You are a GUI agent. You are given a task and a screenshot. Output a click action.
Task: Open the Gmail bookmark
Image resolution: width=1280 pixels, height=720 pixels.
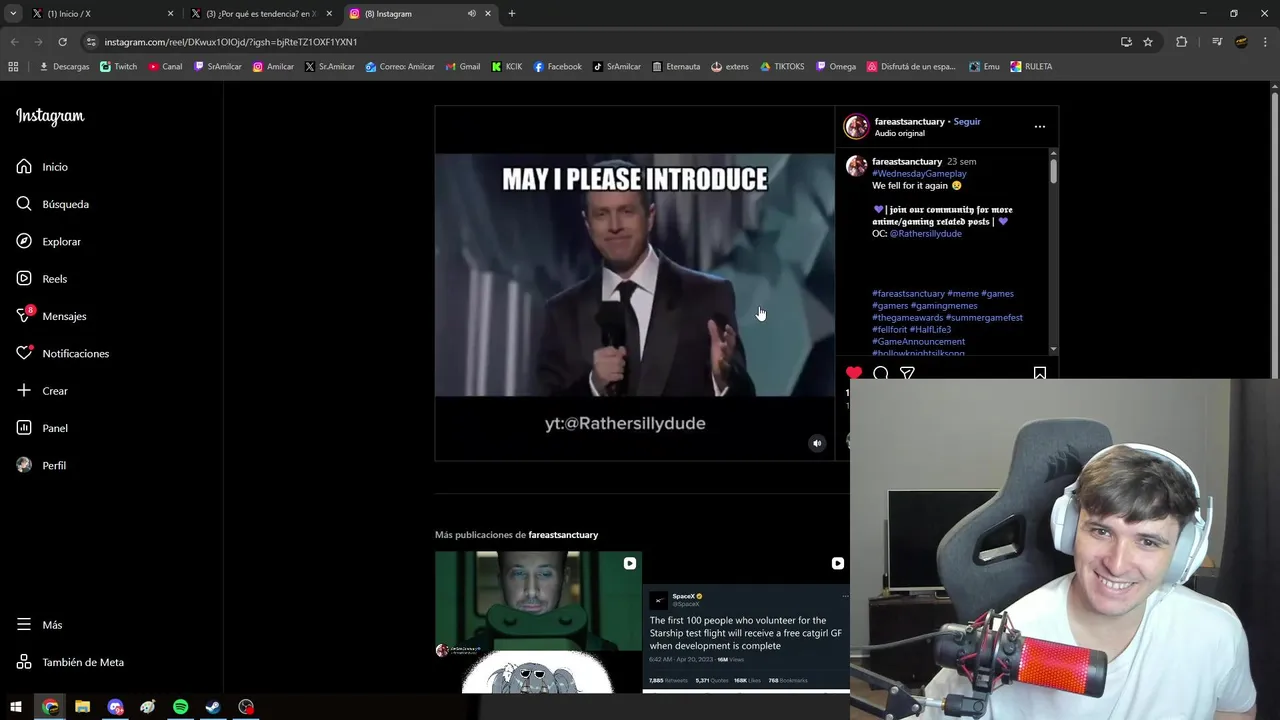click(462, 67)
